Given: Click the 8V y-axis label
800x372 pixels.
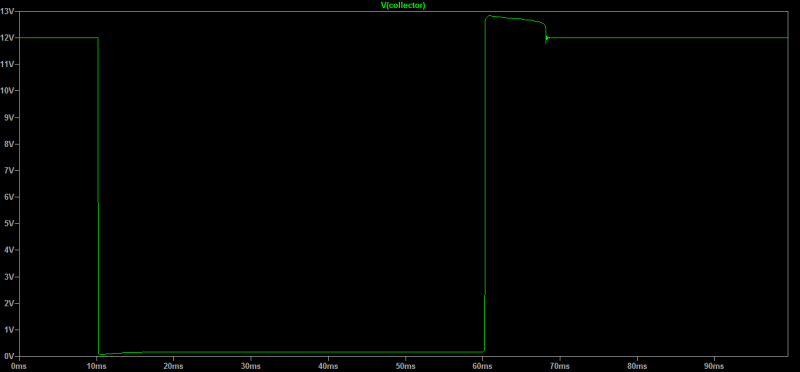Looking at the screenshot, I should [x=9, y=144].
